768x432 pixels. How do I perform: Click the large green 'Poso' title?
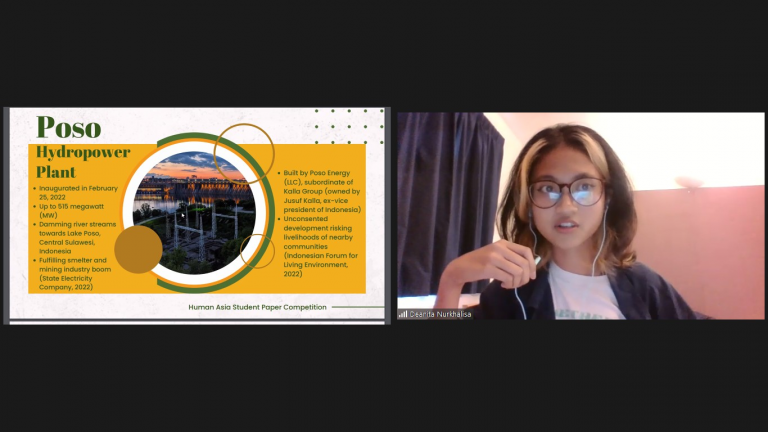pos(69,128)
